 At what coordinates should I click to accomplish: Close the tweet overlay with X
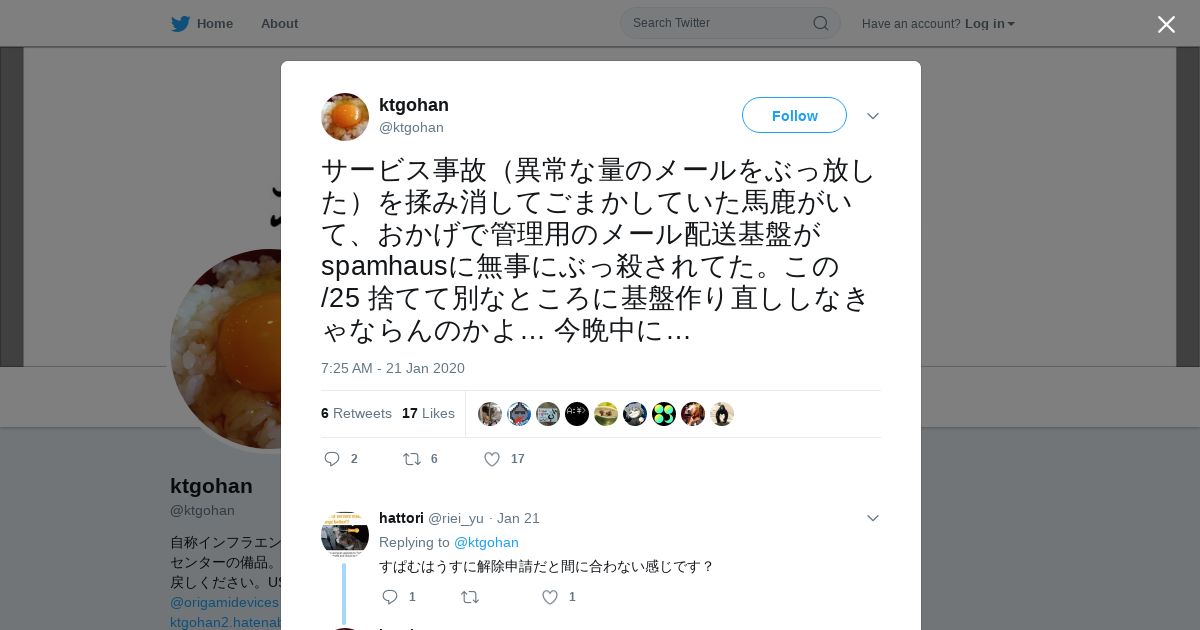[1166, 24]
